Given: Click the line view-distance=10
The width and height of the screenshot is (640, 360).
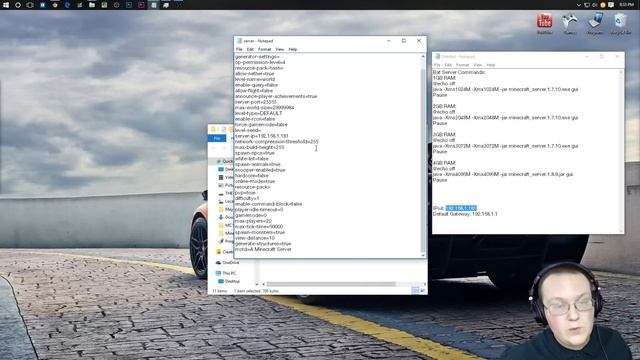Looking at the screenshot, I should pos(255,238).
